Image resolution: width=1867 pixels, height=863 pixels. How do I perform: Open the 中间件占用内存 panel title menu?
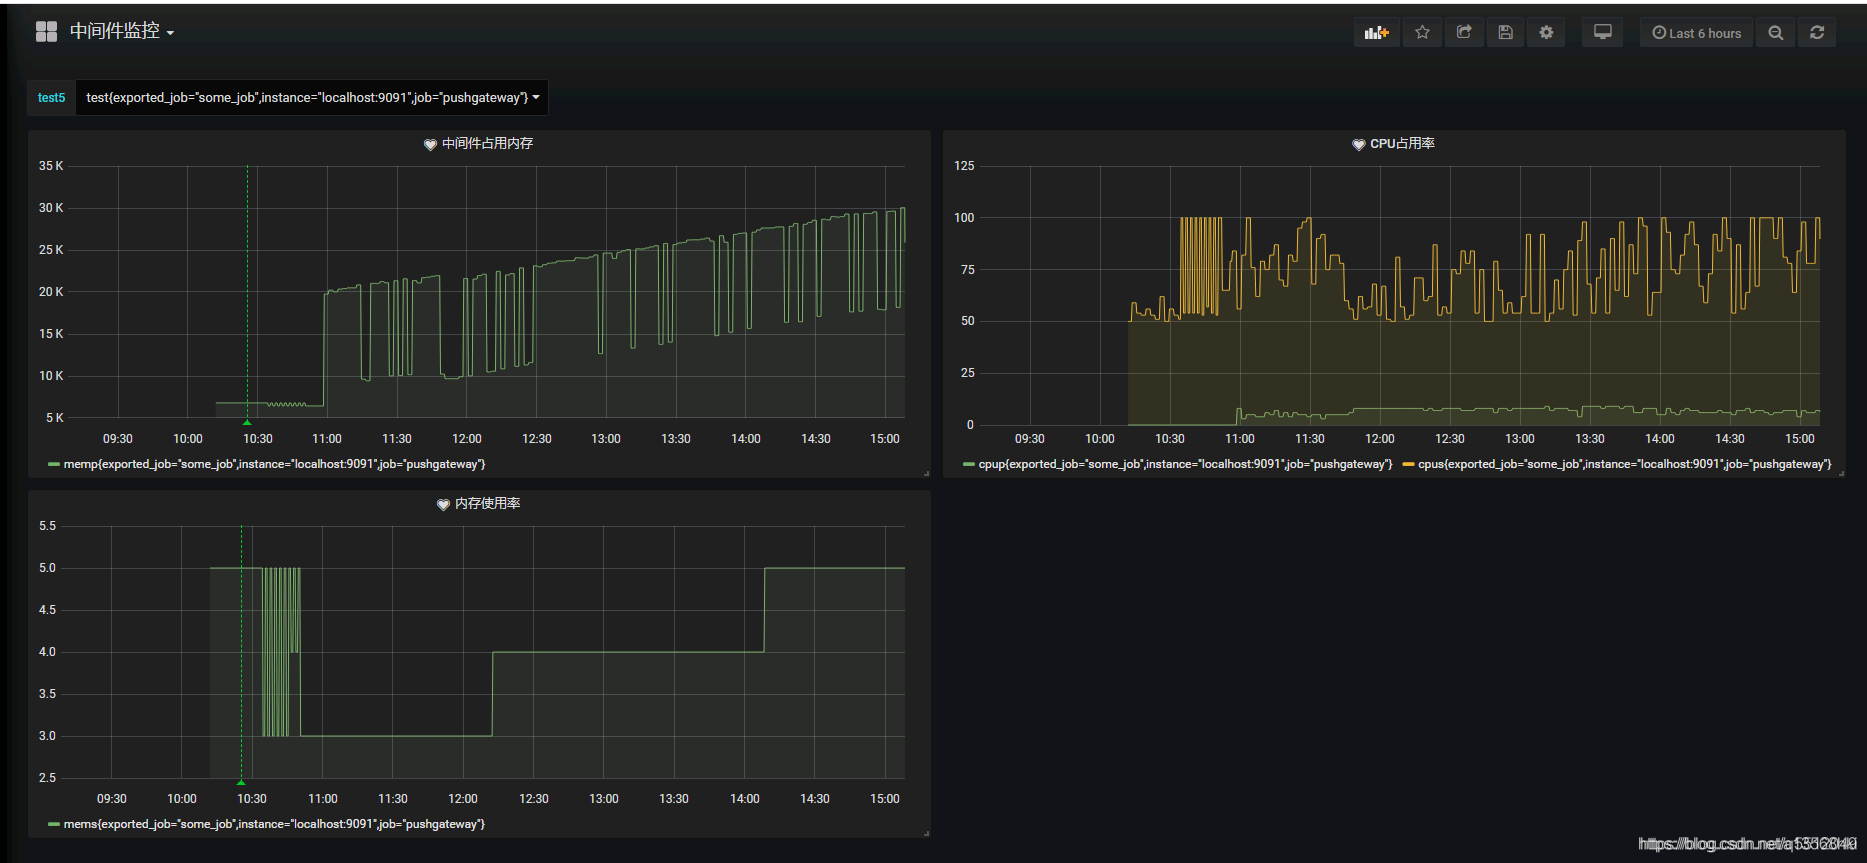point(487,144)
